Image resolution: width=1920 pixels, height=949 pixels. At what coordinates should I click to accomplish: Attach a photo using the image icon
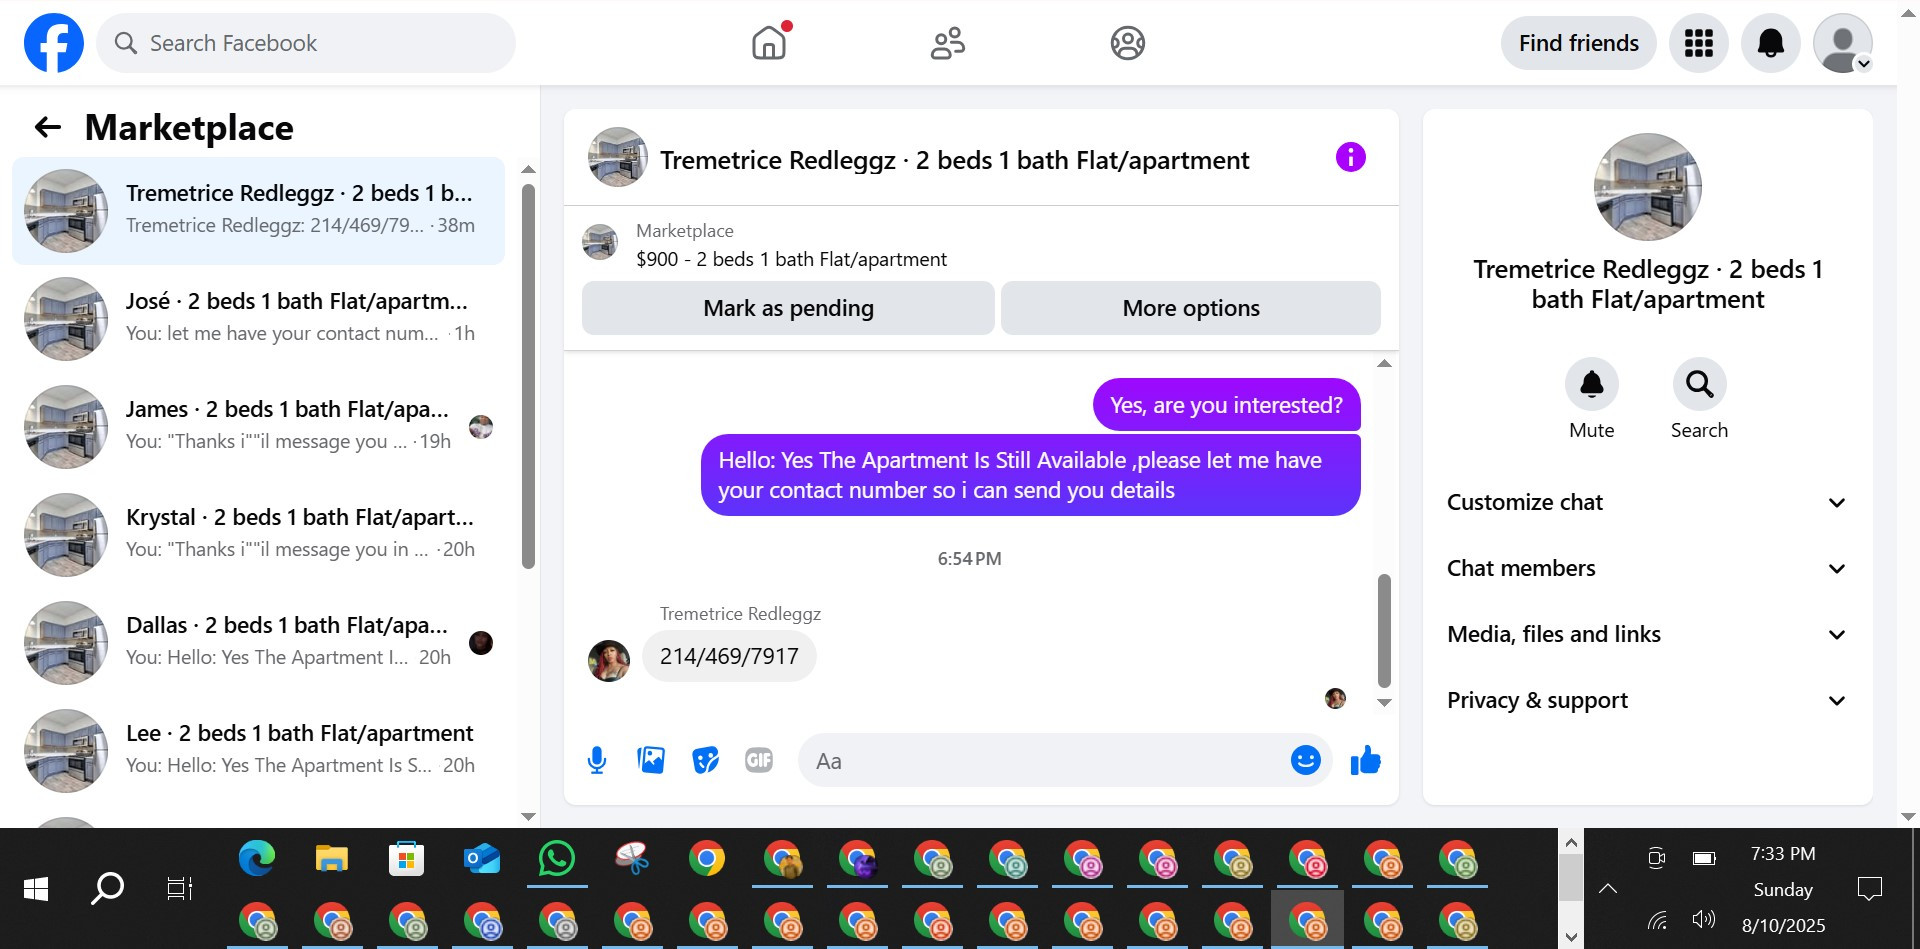click(x=651, y=761)
